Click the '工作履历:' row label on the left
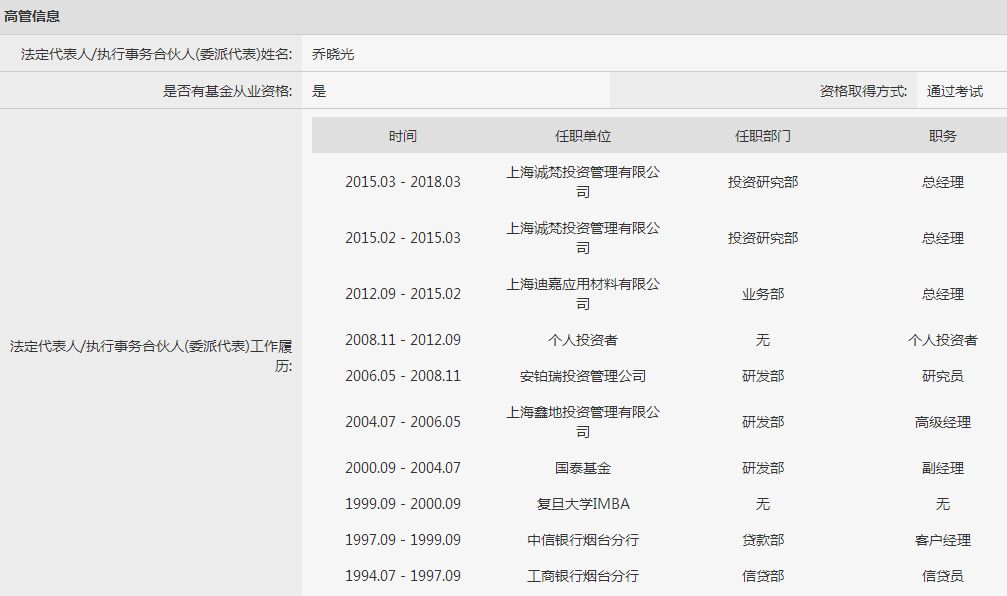 click(x=151, y=356)
